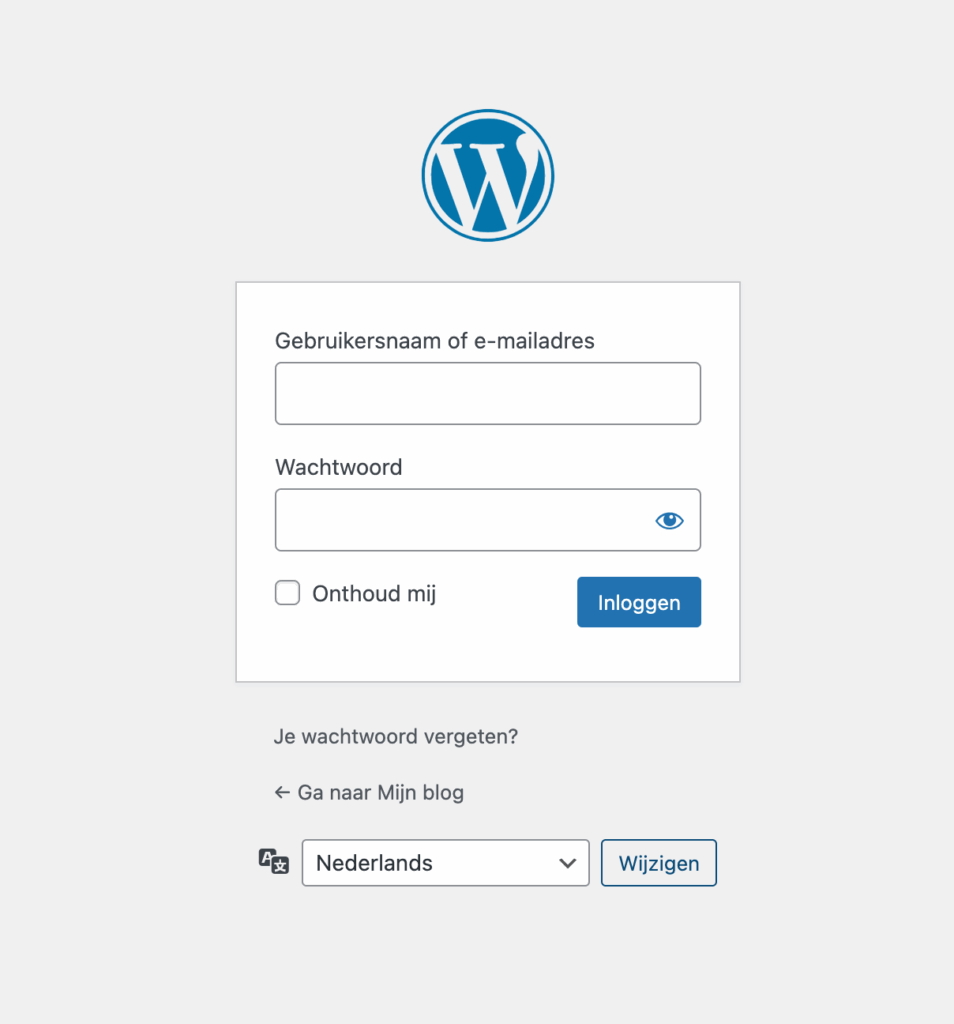This screenshot has width=954, height=1024.
Task: Open the Je wachtwoord vergeten? link
Action: (x=396, y=737)
